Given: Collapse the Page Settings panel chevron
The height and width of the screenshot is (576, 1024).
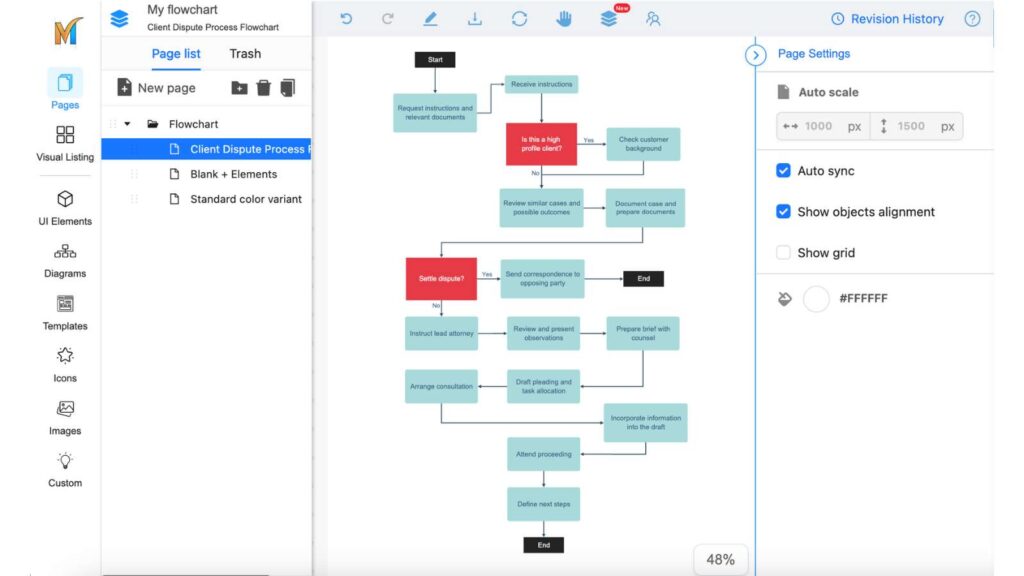Looking at the screenshot, I should [756, 55].
